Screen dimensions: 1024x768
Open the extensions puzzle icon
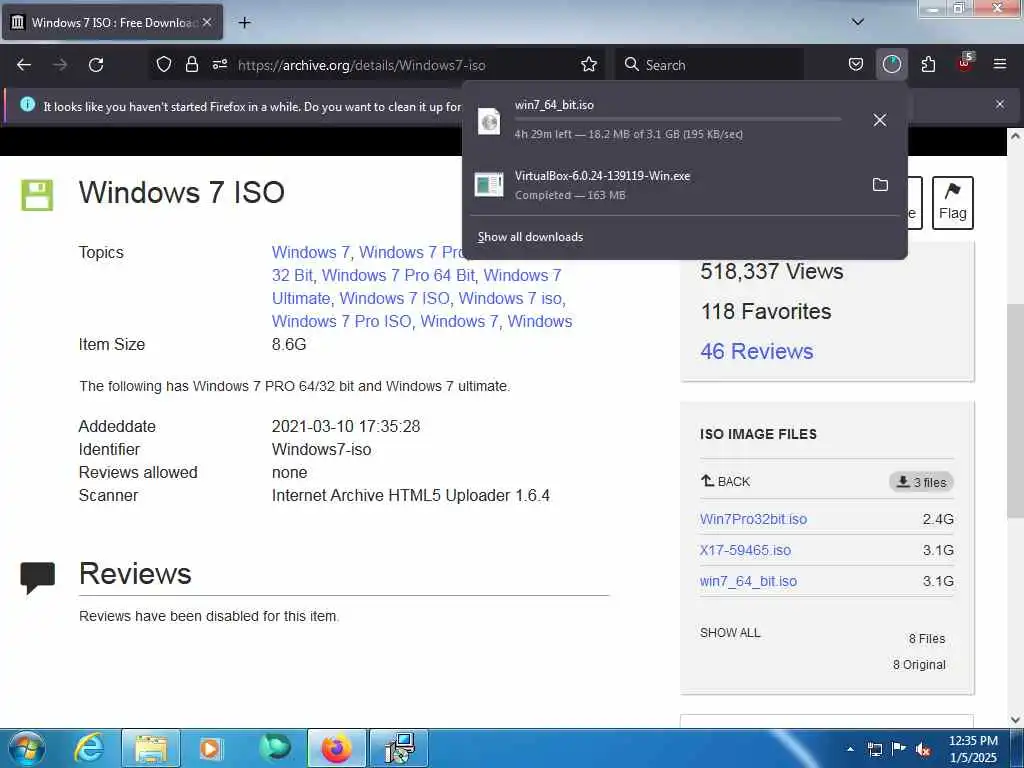[x=928, y=64]
